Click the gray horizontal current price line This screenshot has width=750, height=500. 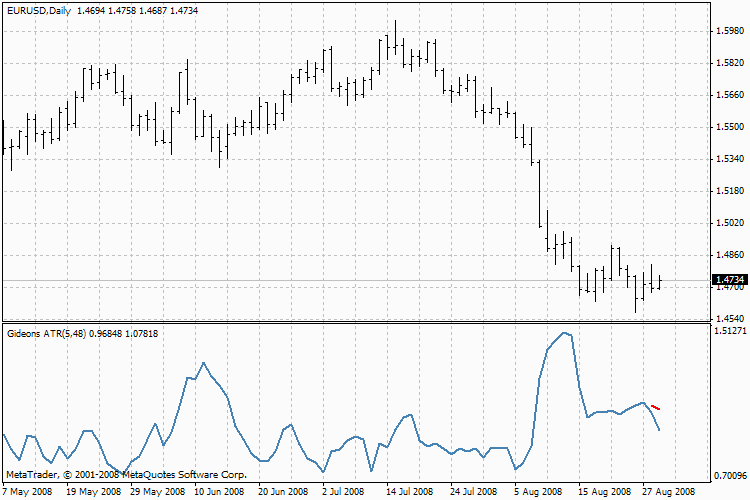(300, 280)
